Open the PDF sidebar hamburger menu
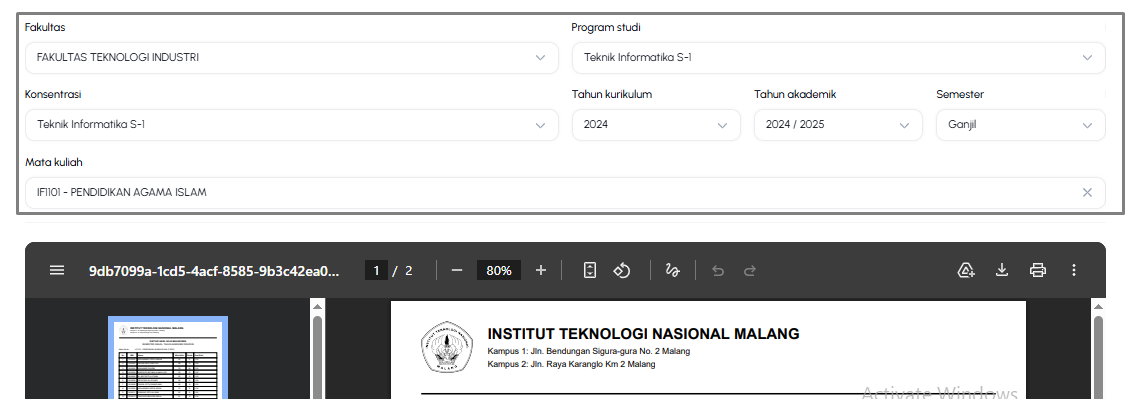Viewport: 1132px width, 399px height. (57, 271)
